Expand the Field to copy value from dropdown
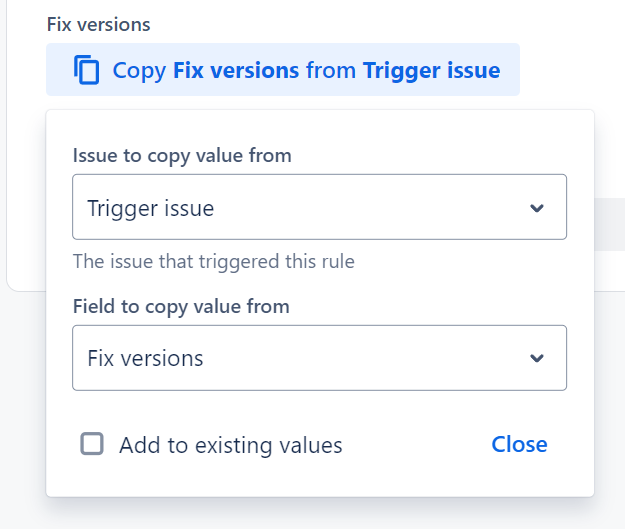The width and height of the screenshot is (625, 529). click(x=319, y=358)
